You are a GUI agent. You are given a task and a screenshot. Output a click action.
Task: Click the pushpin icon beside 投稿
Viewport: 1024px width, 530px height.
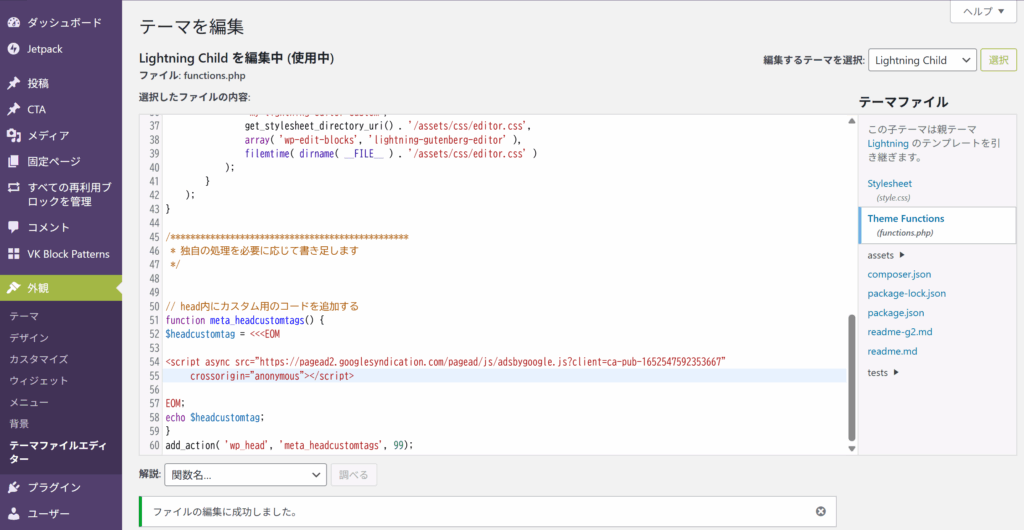pyautogui.click(x=14, y=84)
